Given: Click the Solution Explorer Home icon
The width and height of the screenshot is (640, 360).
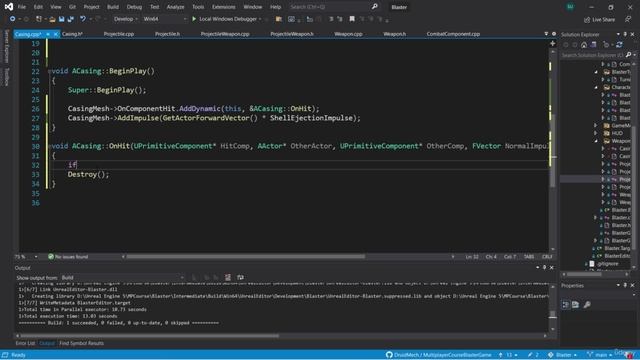Looking at the screenshot, I should [584, 45].
